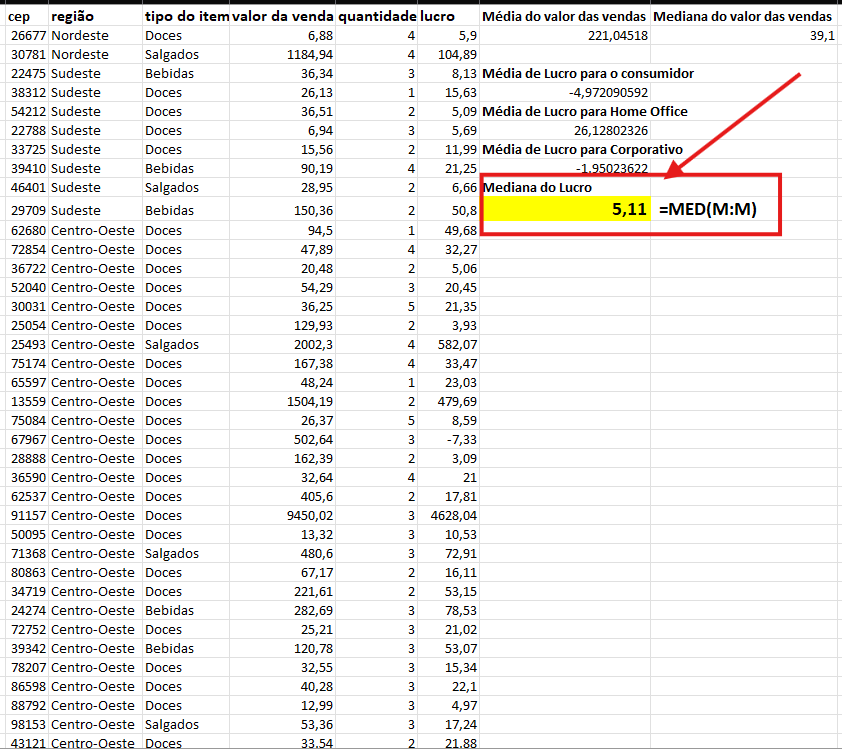Select the 'região' header cell
Image resolution: width=842 pixels, height=749 pixels.
[x=95, y=17]
